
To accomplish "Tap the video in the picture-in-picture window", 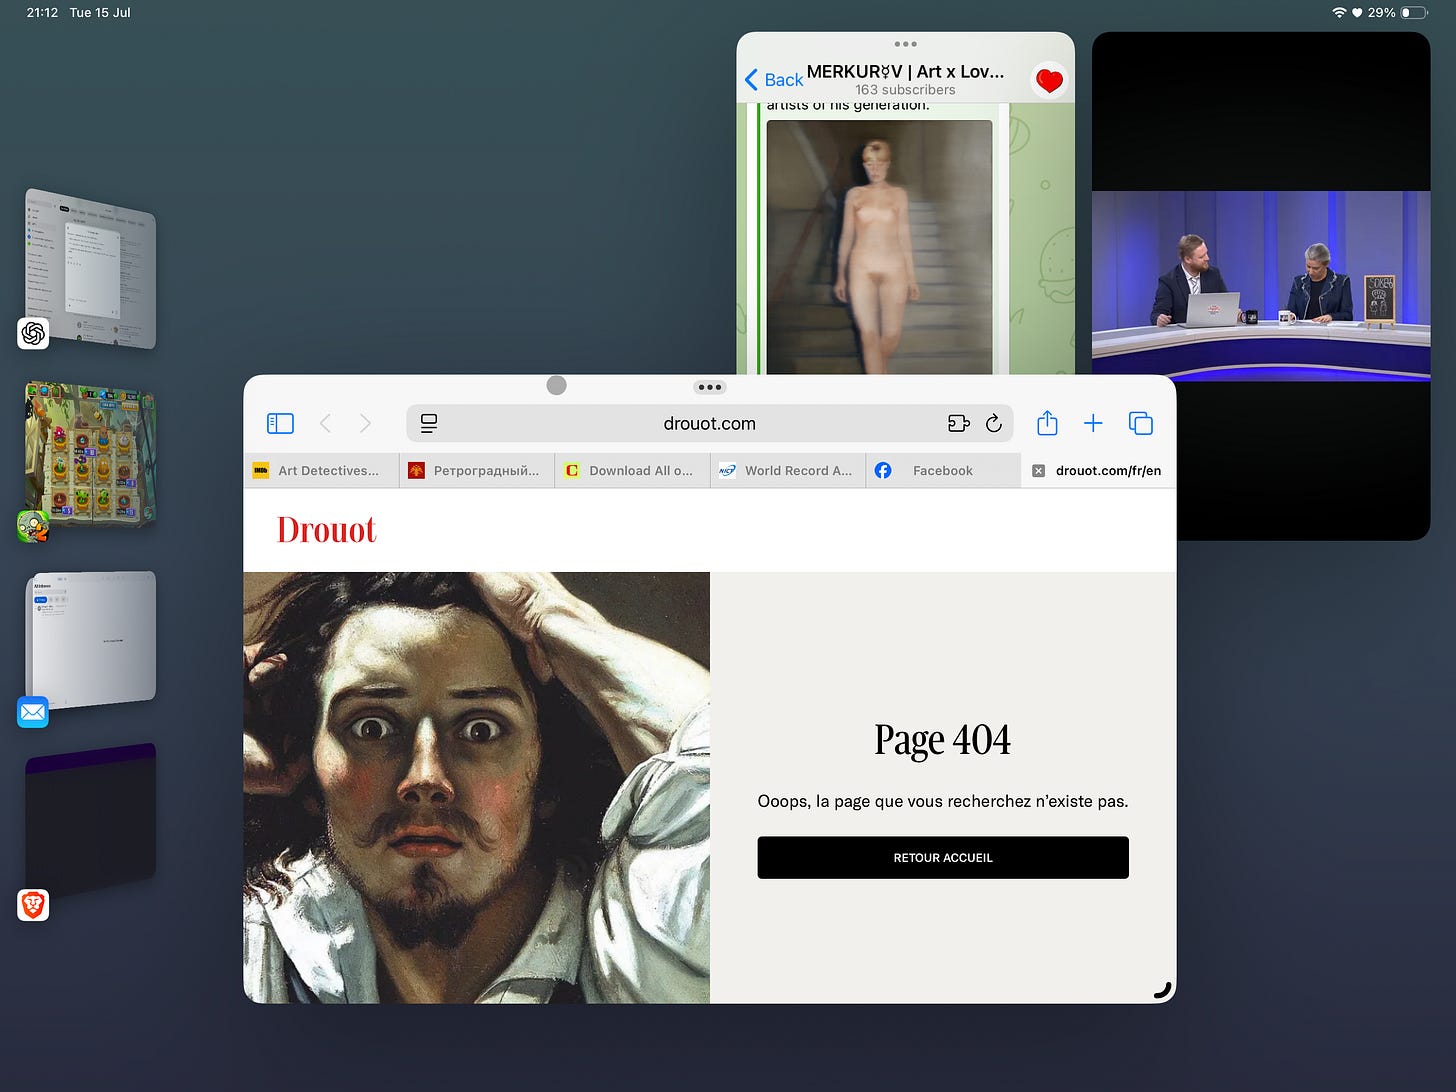I will (x=1261, y=286).
